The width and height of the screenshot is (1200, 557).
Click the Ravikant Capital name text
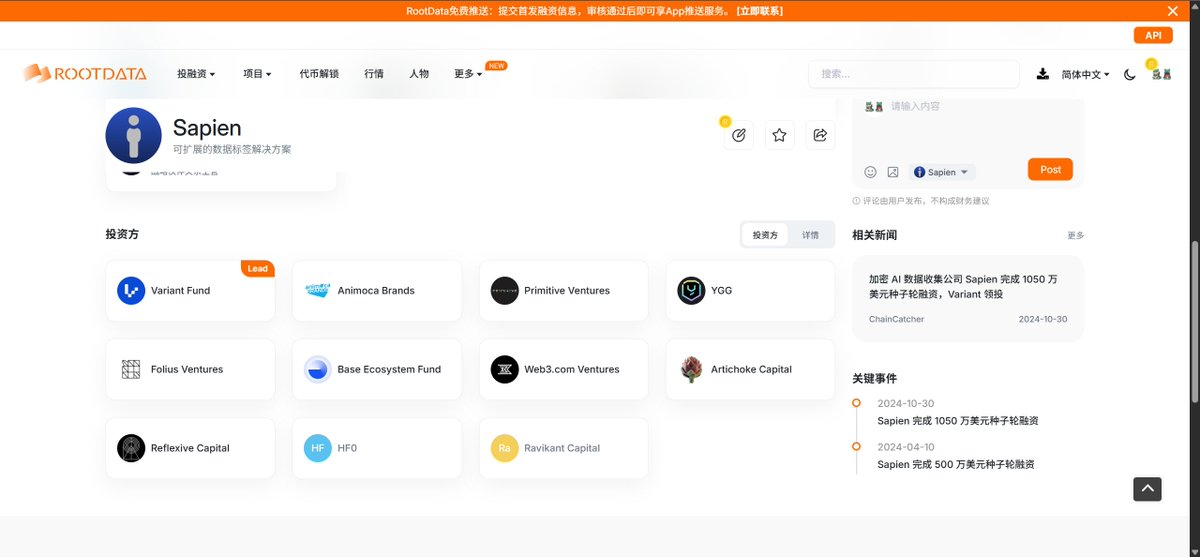point(562,448)
